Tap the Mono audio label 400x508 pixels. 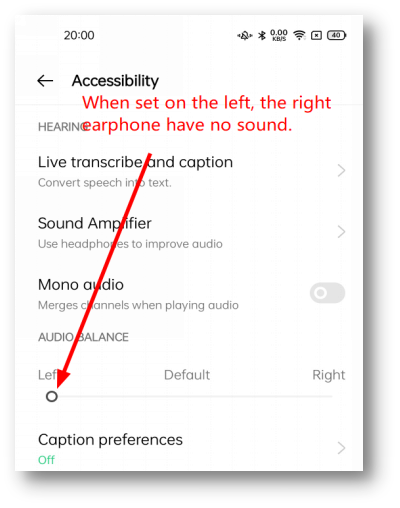coord(81,285)
